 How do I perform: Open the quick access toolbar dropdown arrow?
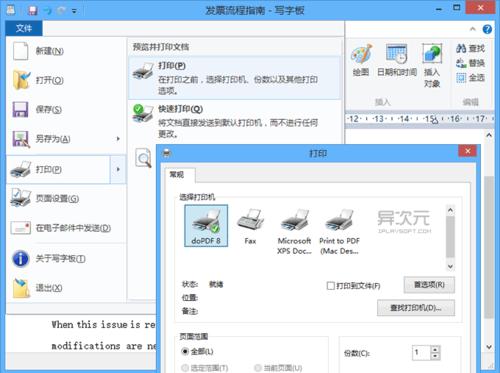pos(74,11)
